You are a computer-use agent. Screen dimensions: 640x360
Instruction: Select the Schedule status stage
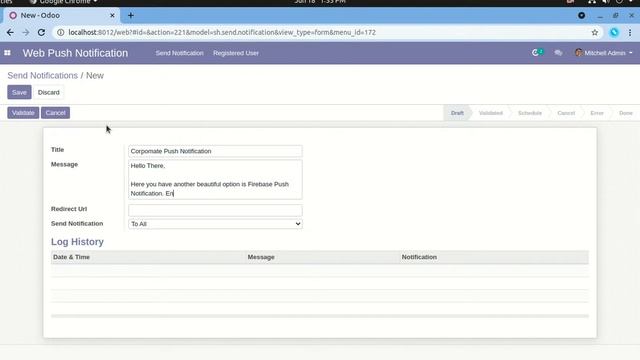[x=530, y=113]
